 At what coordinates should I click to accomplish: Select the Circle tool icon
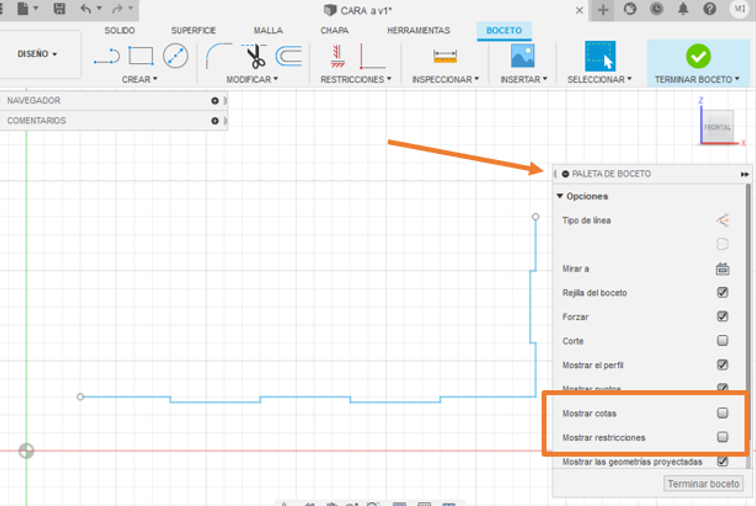point(176,56)
